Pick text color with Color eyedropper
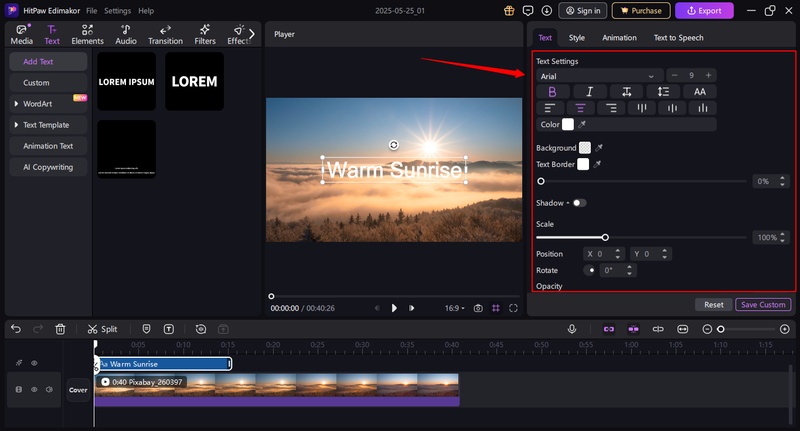Screen dimensions: 800x431 (582, 124)
